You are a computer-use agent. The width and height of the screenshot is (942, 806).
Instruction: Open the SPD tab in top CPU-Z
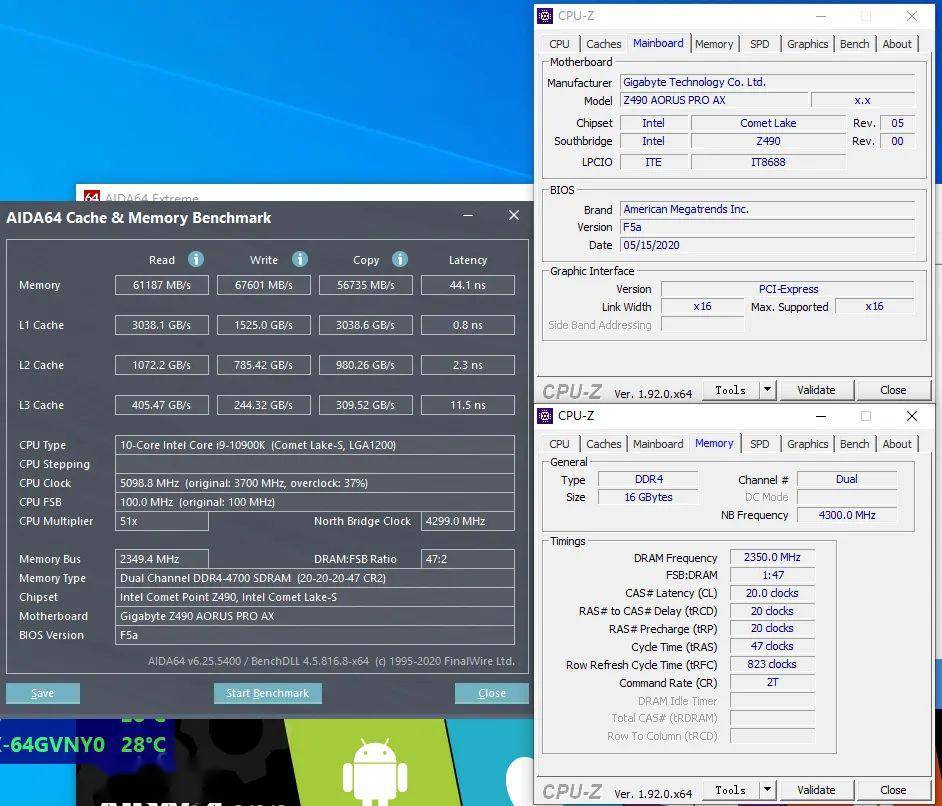coord(759,44)
